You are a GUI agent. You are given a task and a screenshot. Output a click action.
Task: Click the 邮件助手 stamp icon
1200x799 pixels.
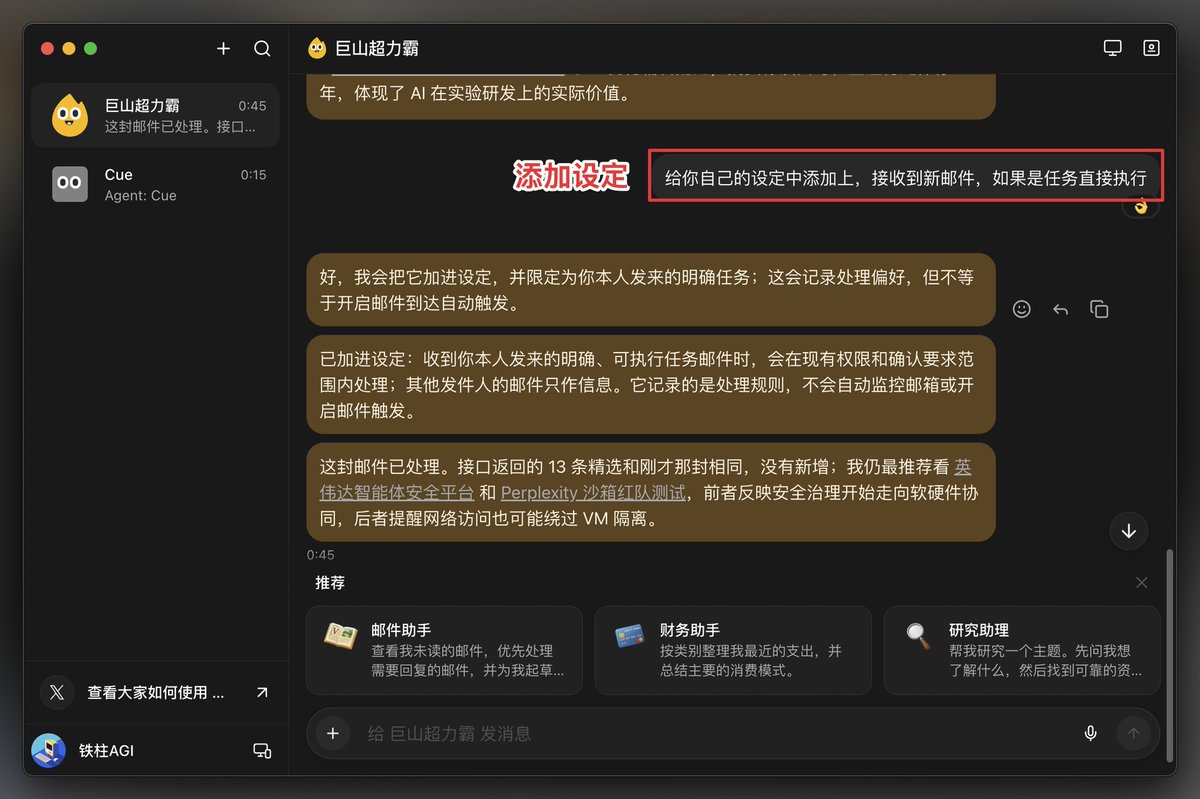340,637
